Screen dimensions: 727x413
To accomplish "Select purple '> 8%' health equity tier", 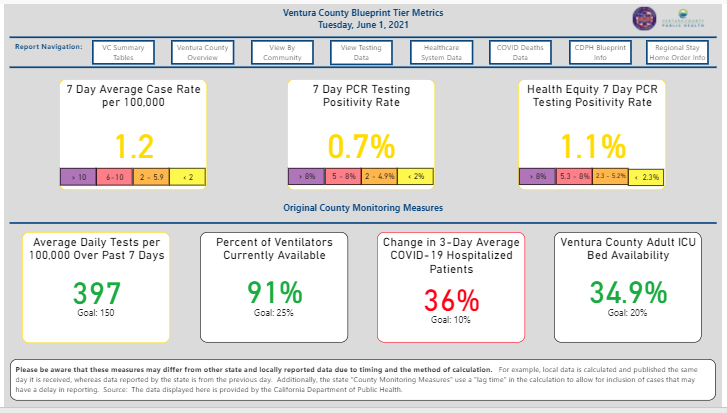I will point(537,176).
